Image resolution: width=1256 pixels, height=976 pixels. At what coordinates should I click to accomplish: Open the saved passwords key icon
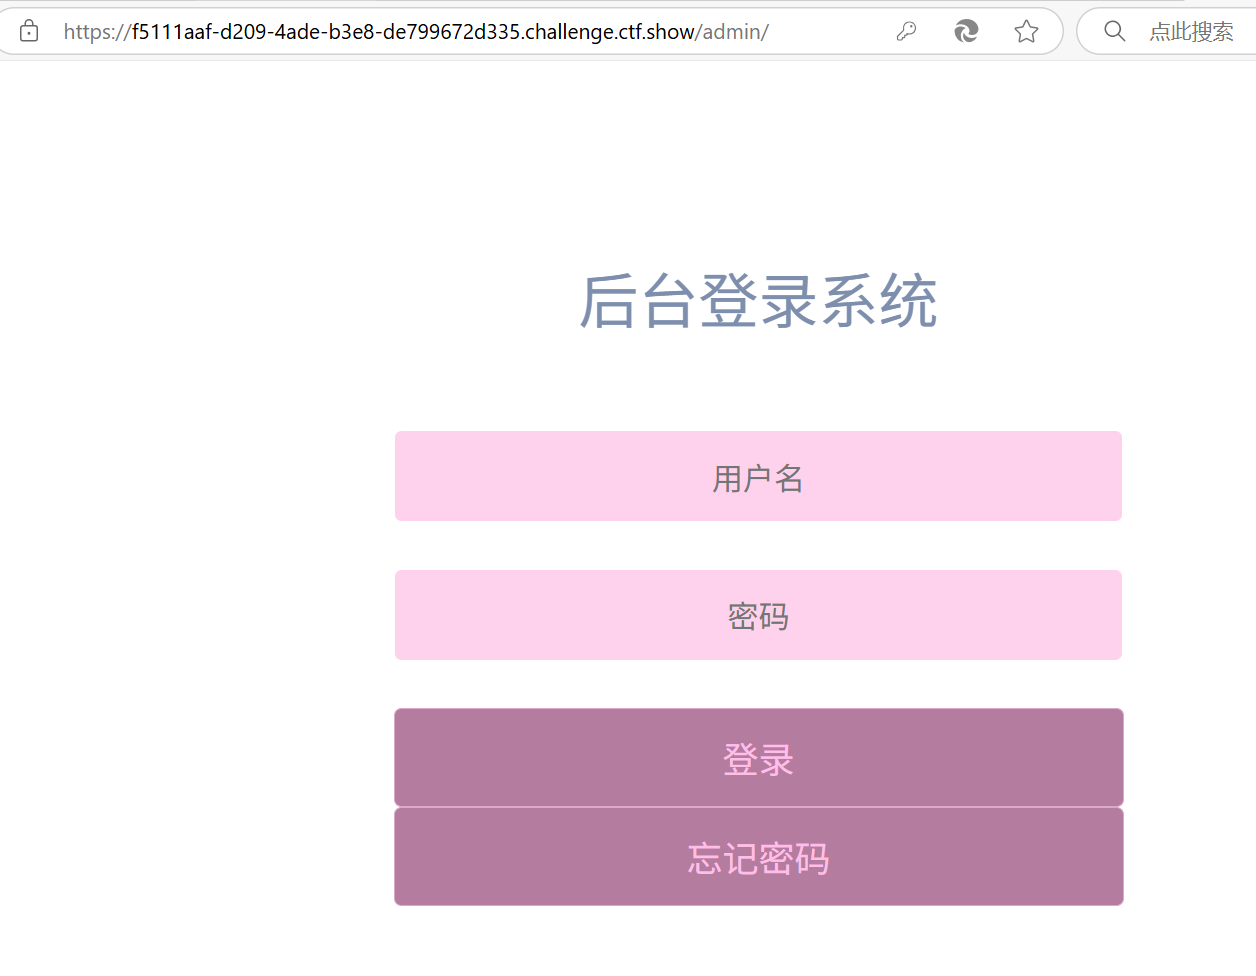[x=906, y=31]
